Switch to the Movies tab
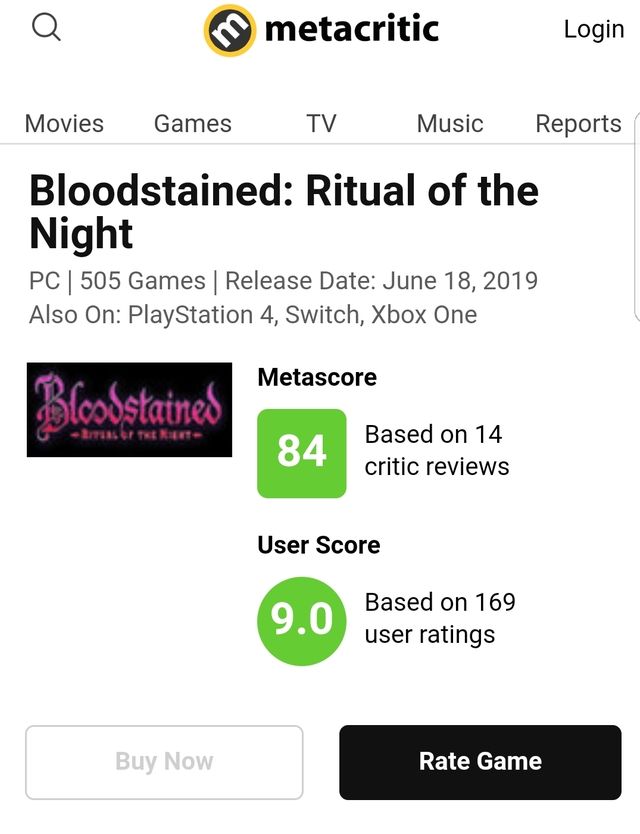 (64, 123)
